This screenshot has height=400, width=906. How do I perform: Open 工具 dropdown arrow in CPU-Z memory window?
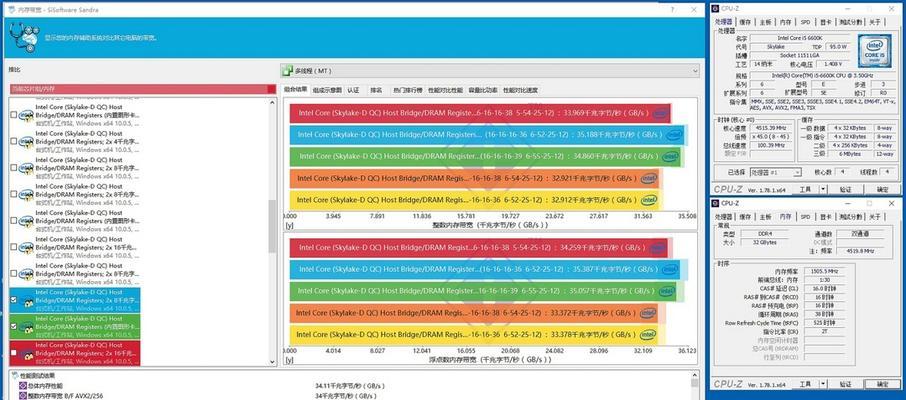(x=823, y=384)
